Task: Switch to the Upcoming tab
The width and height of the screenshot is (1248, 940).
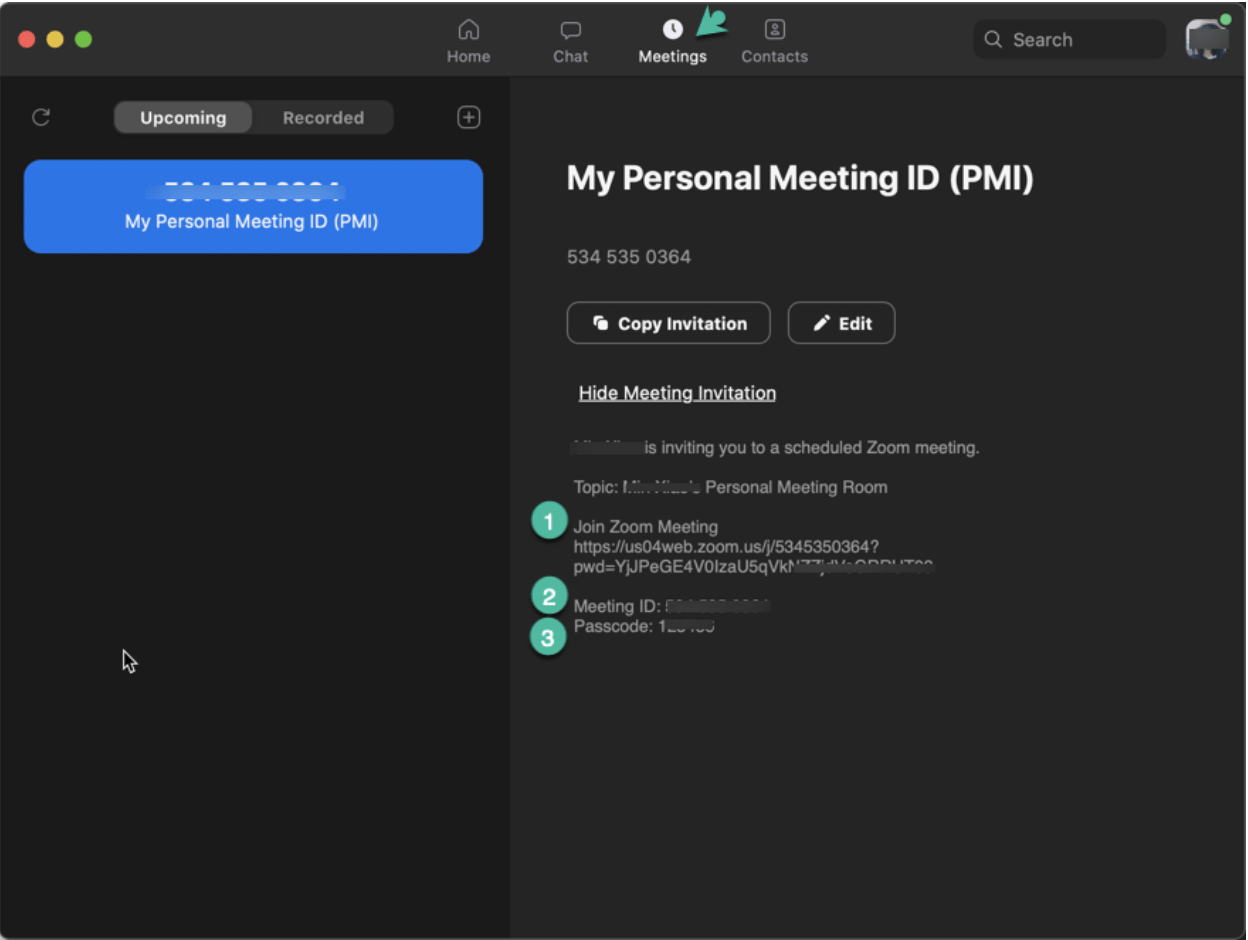Action: point(182,117)
